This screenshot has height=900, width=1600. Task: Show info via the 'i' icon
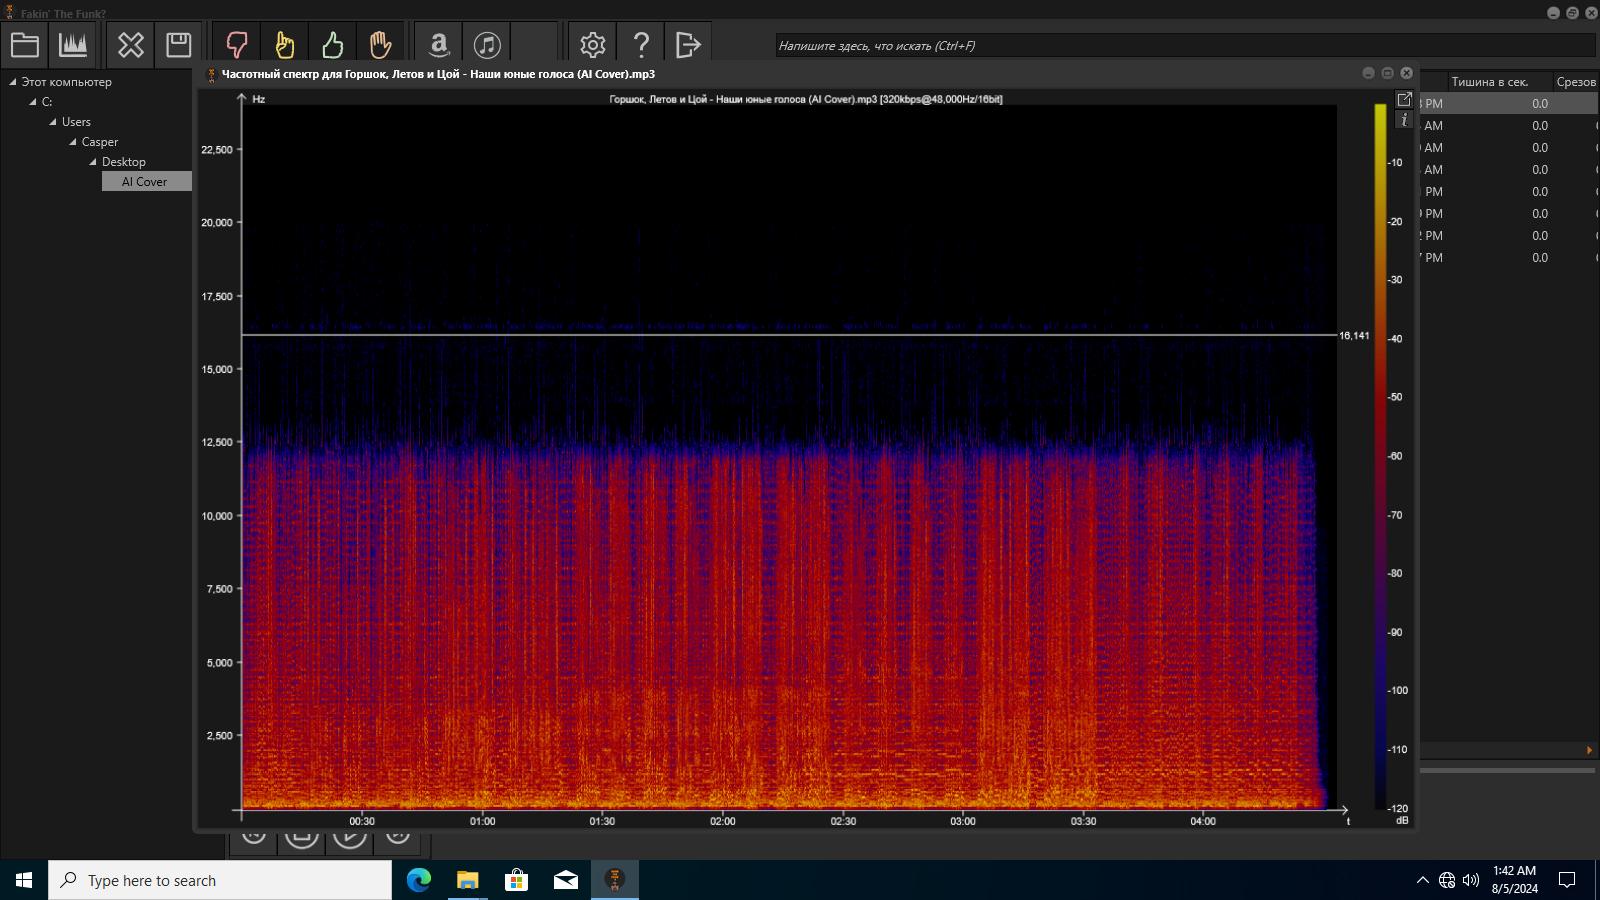1404,119
